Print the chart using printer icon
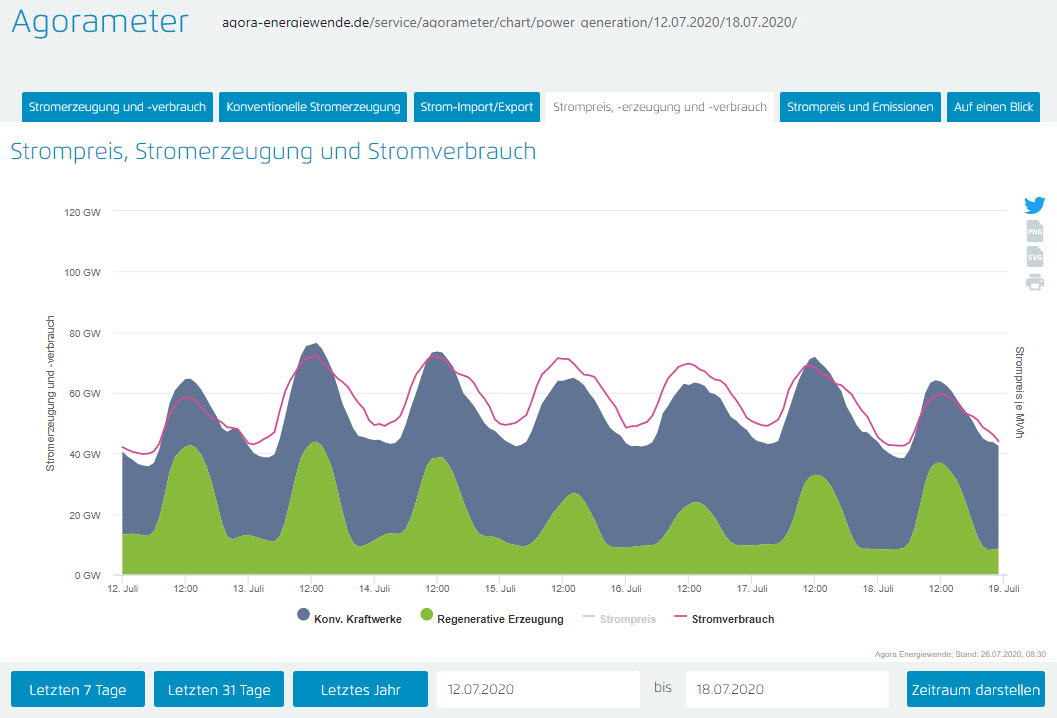The height and width of the screenshot is (718, 1057). point(1034,282)
